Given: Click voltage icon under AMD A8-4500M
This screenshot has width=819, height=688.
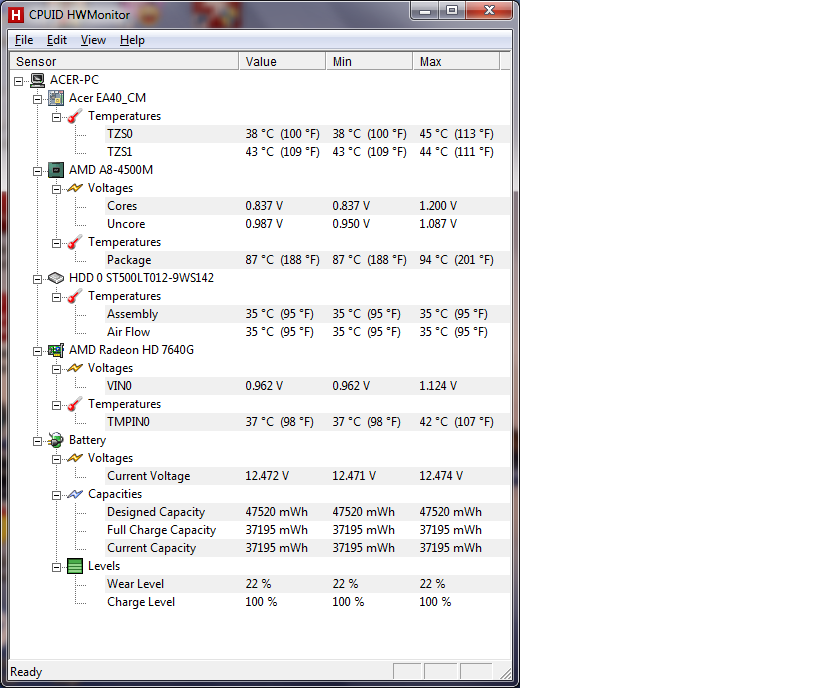Looking at the screenshot, I should point(75,188).
